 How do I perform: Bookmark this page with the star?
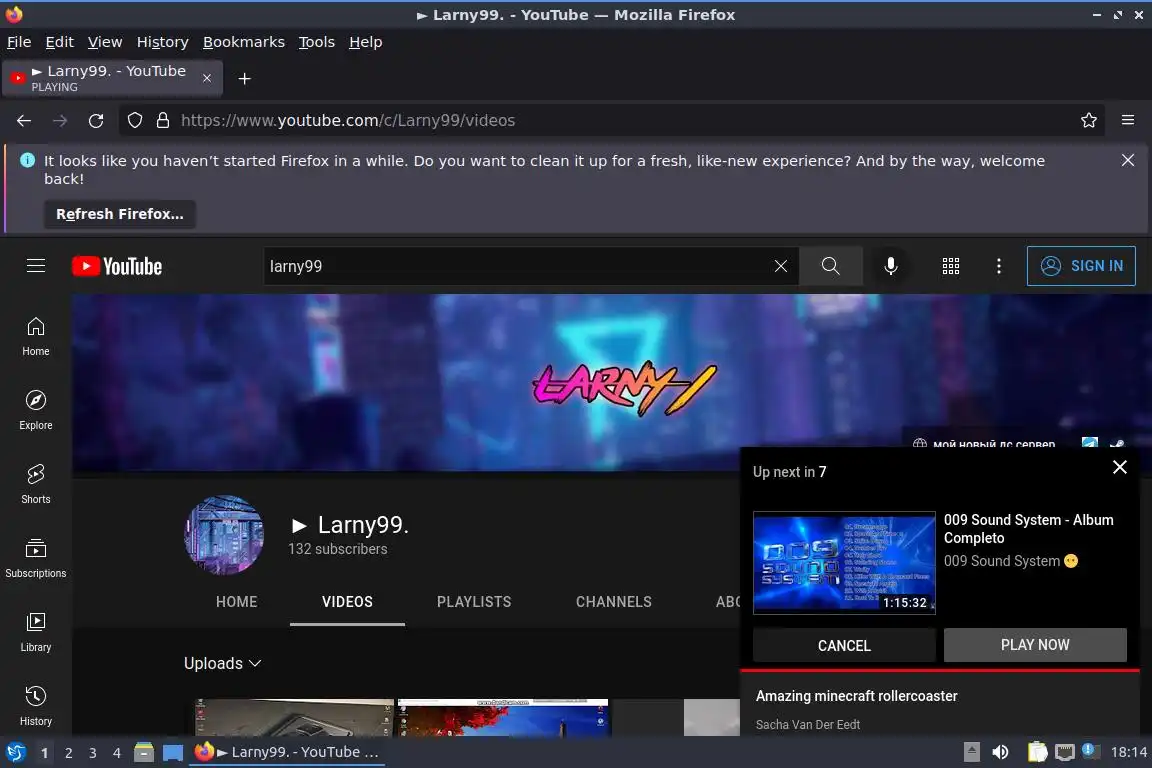[x=1089, y=121]
